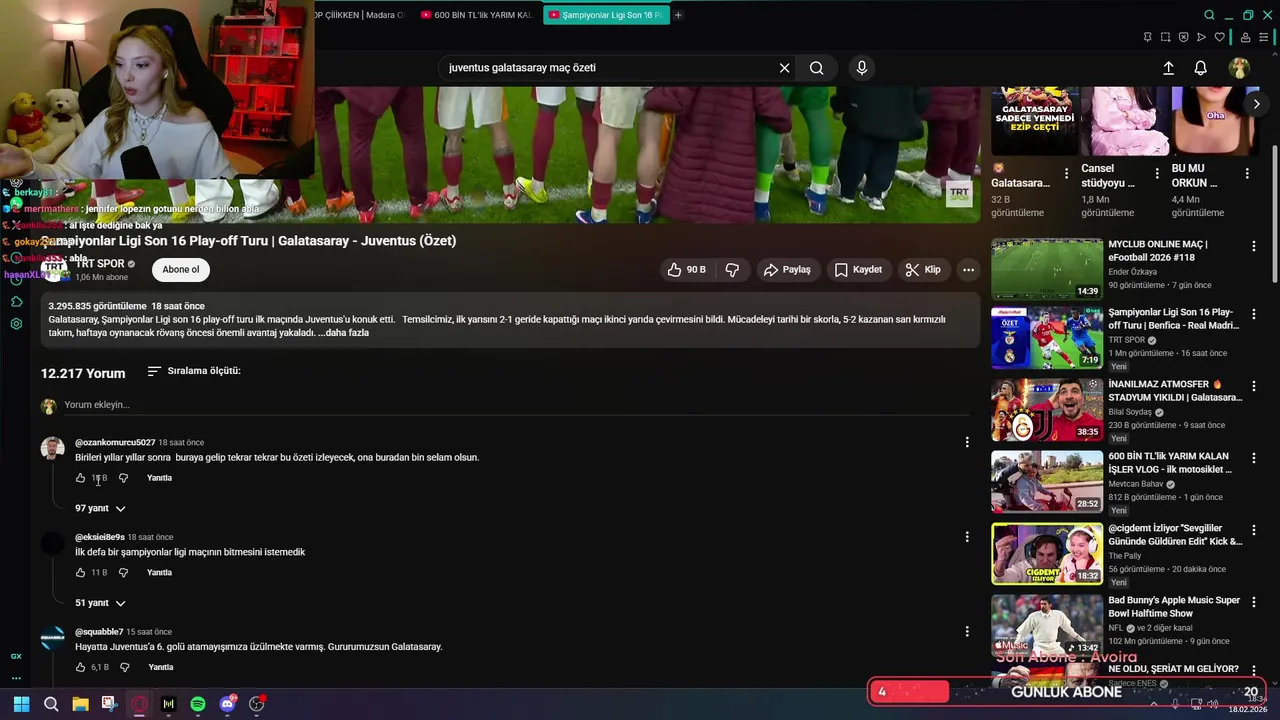1280x720 pixels.
Task: Click the Kaydet save button
Action: [x=858, y=270]
